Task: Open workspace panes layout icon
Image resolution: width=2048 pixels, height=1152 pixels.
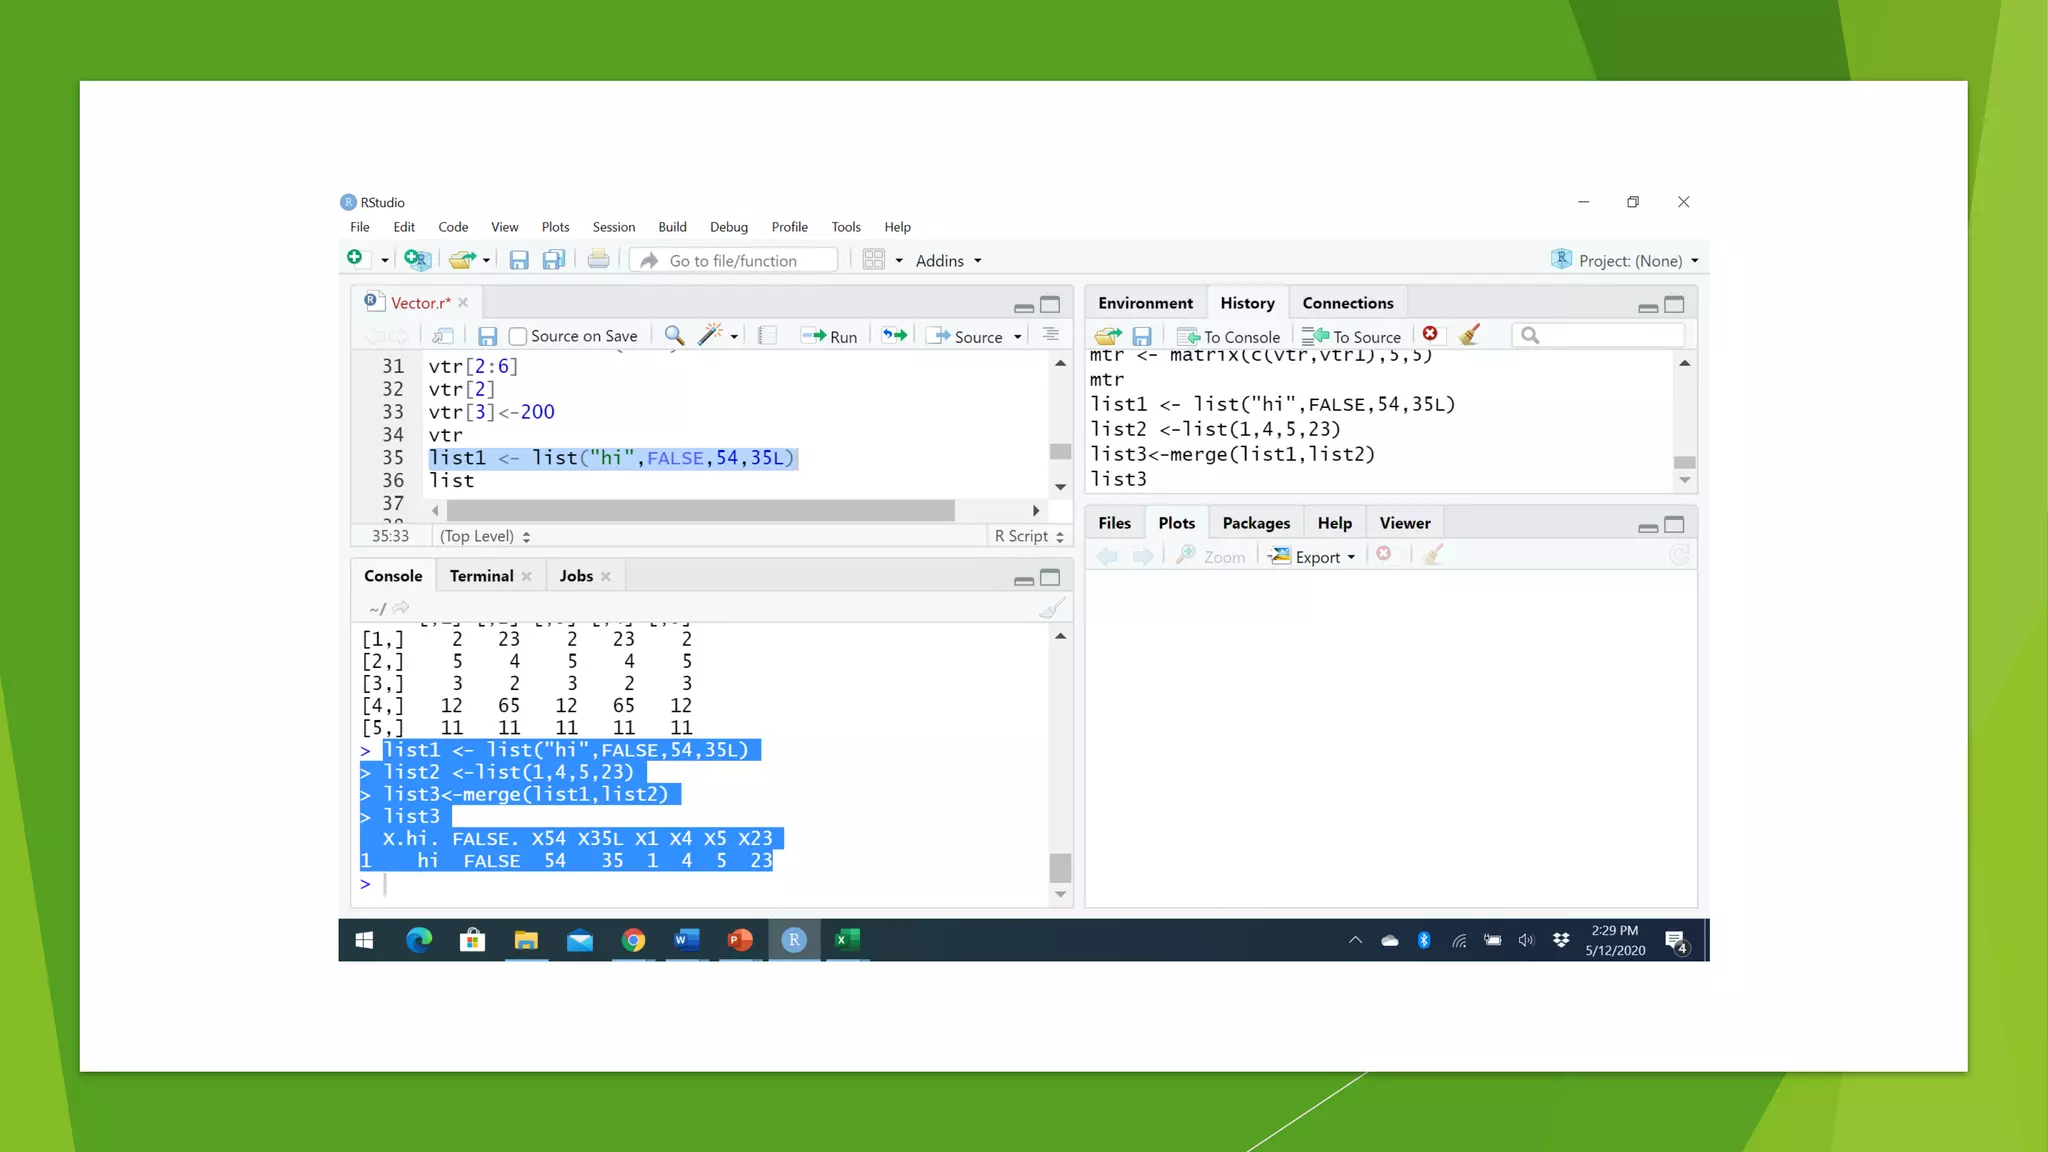Action: [x=874, y=260]
